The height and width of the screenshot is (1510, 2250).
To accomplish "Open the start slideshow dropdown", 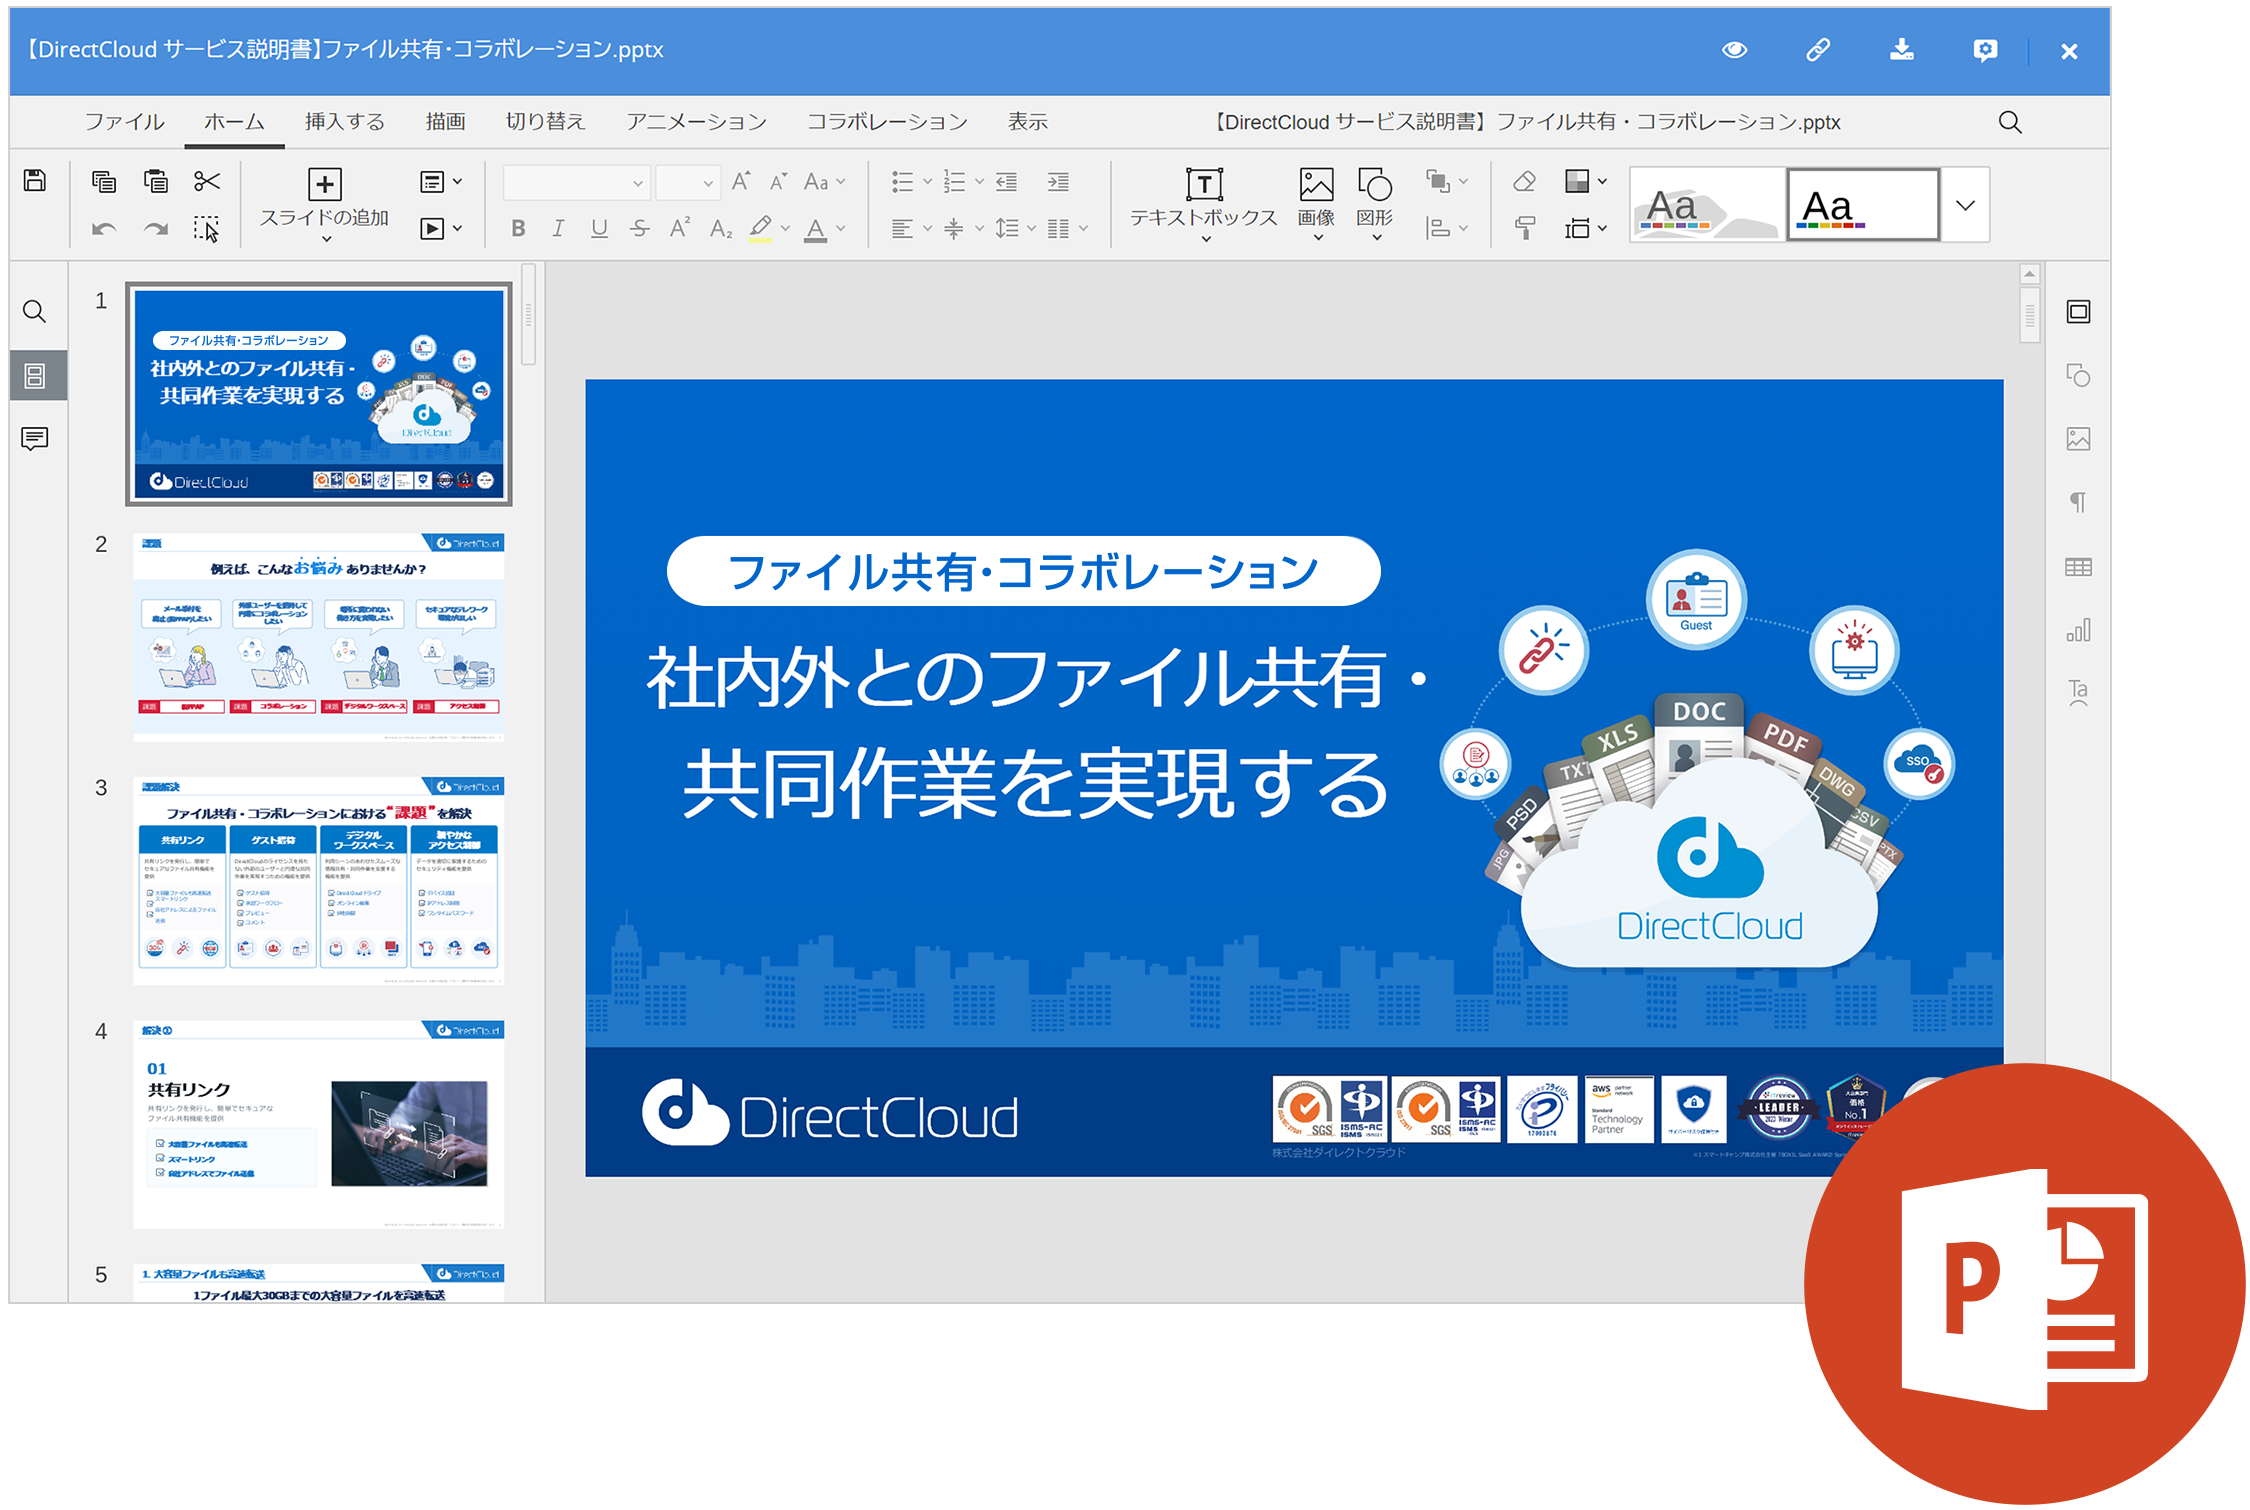I will tap(441, 229).
